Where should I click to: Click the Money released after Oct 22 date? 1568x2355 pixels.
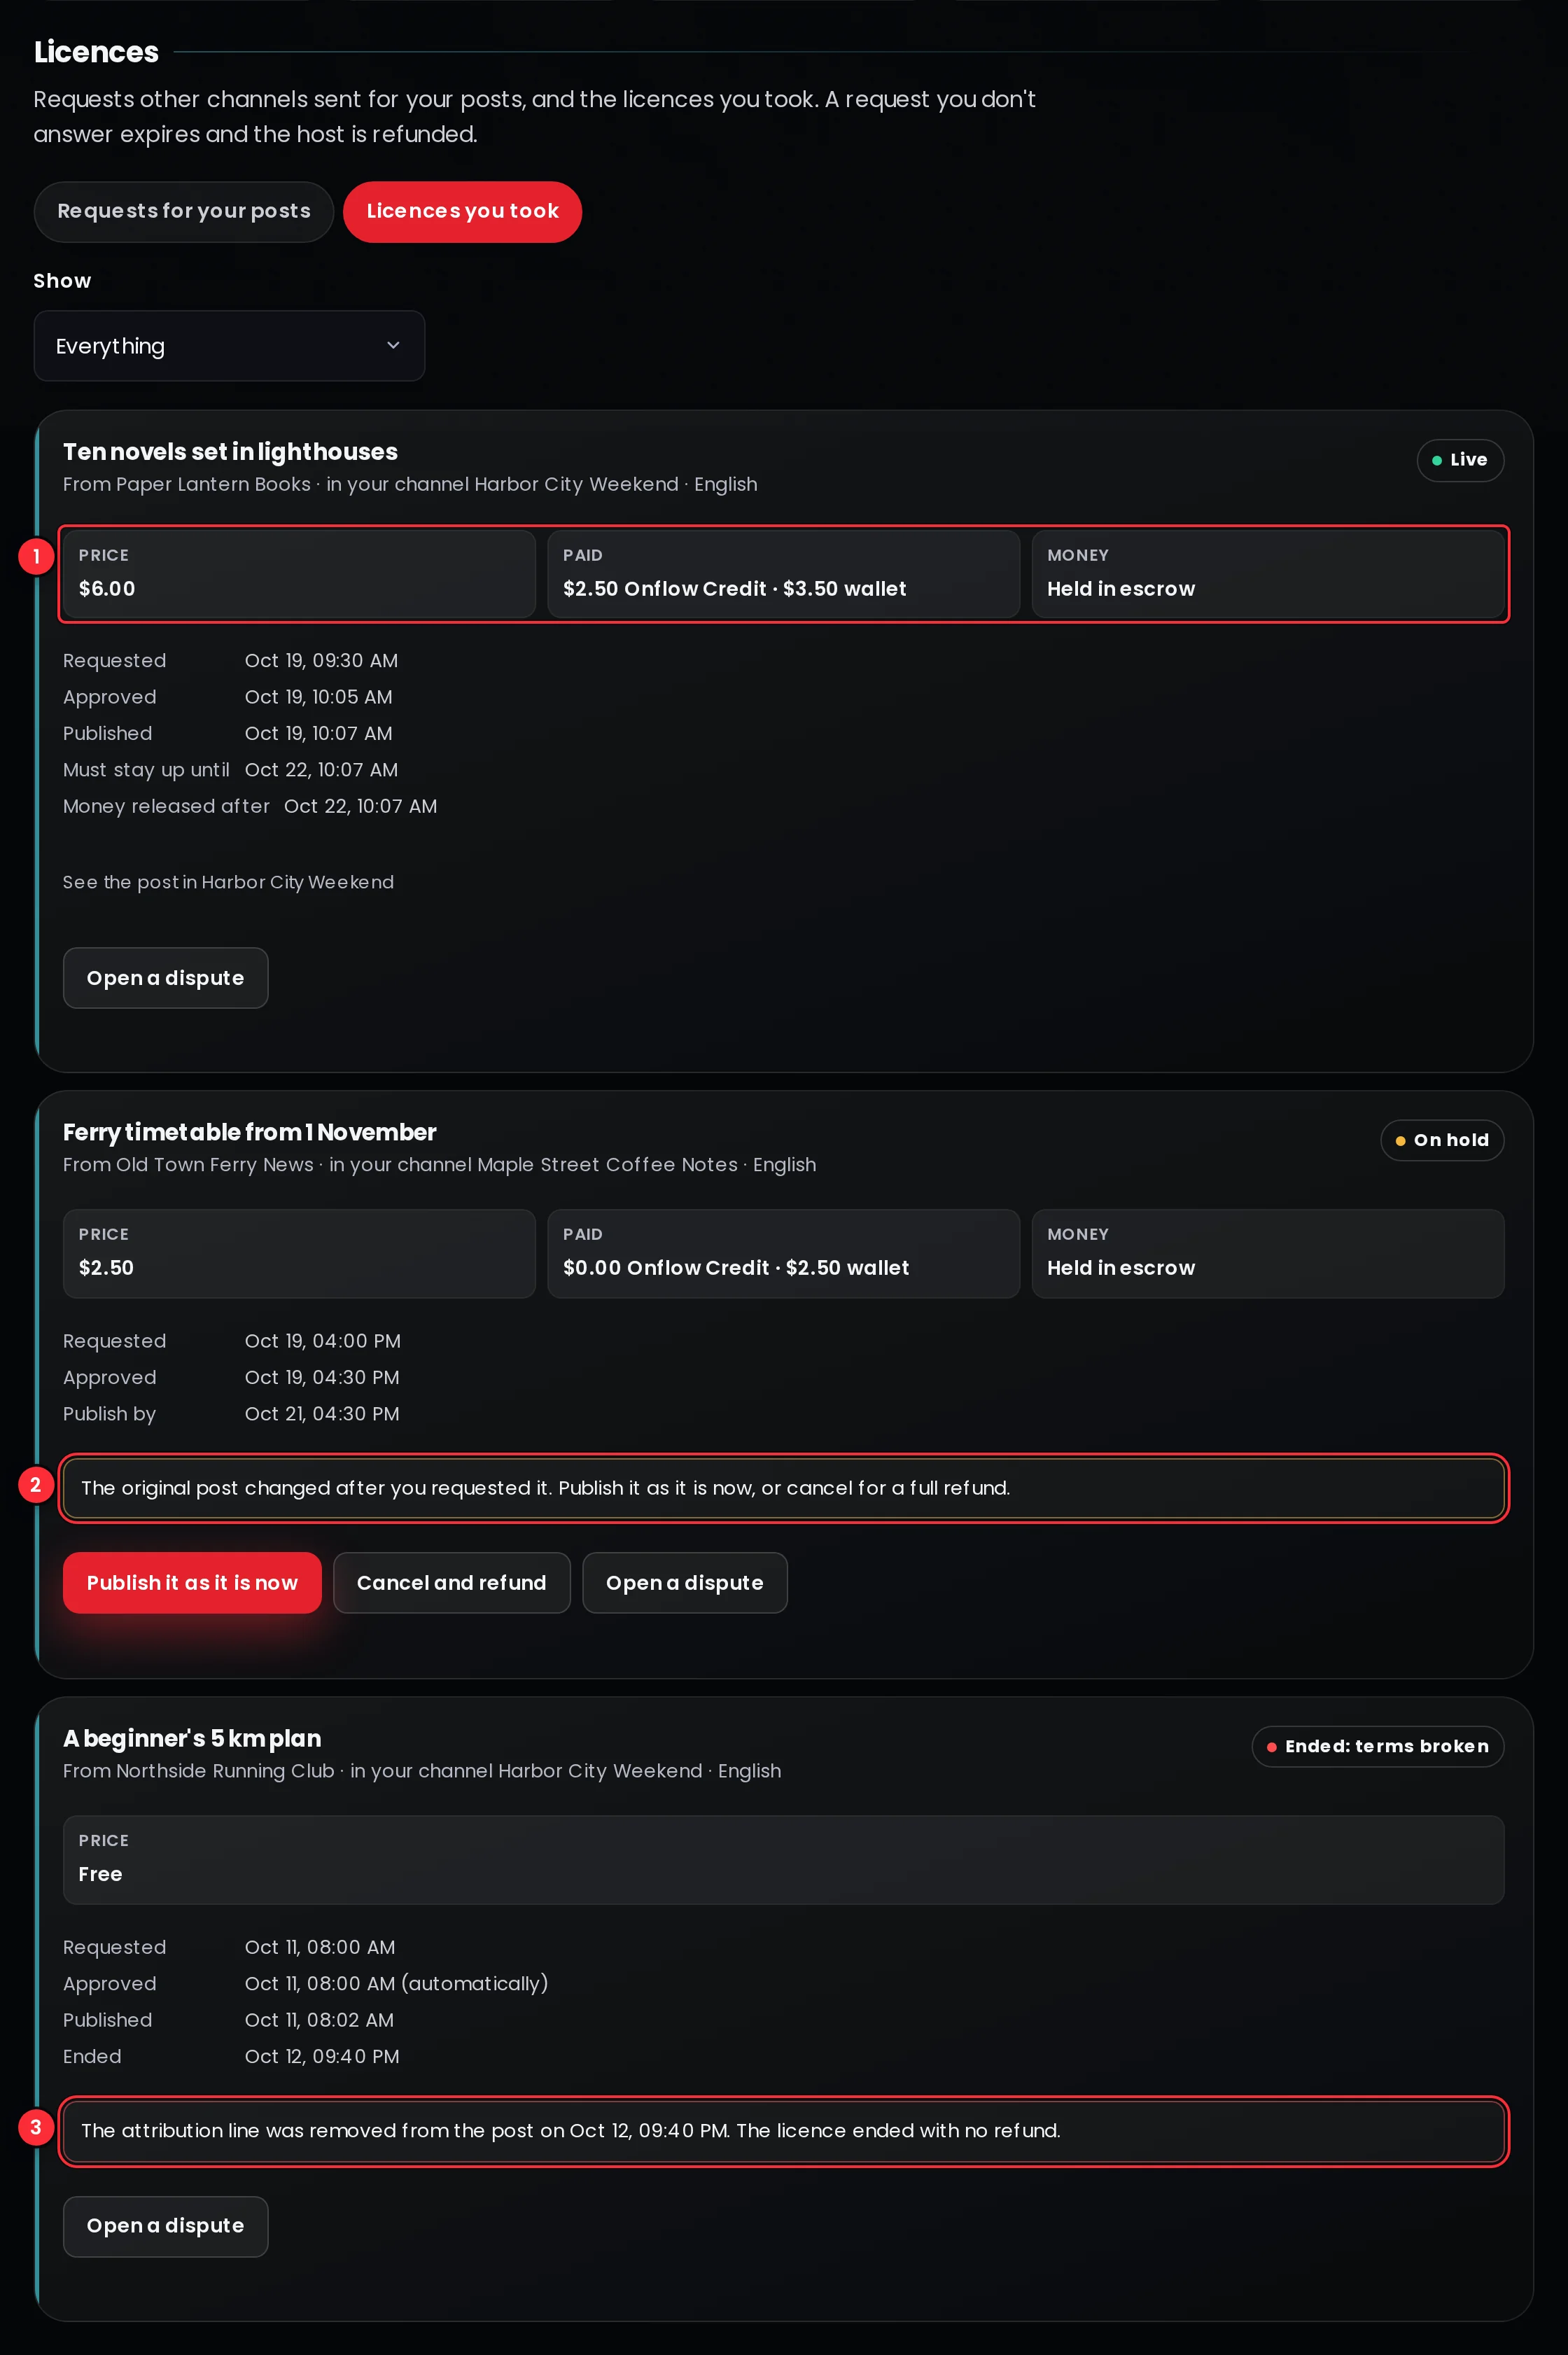[x=360, y=806]
